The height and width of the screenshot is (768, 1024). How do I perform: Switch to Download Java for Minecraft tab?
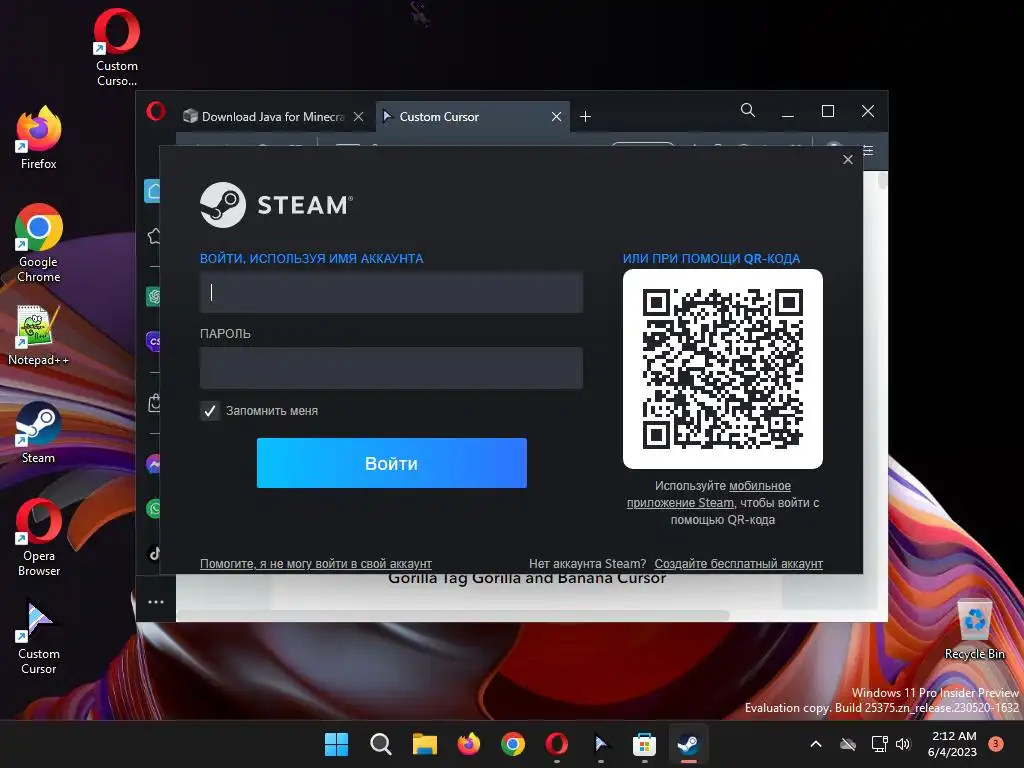[272, 116]
